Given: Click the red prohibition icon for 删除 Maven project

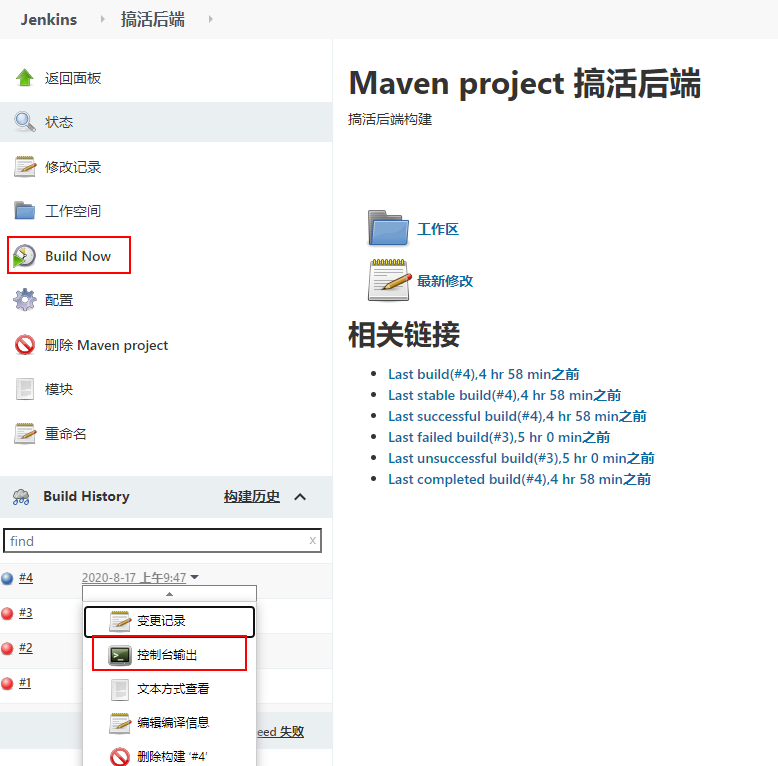Looking at the screenshot, I should [x=24, y=345].
